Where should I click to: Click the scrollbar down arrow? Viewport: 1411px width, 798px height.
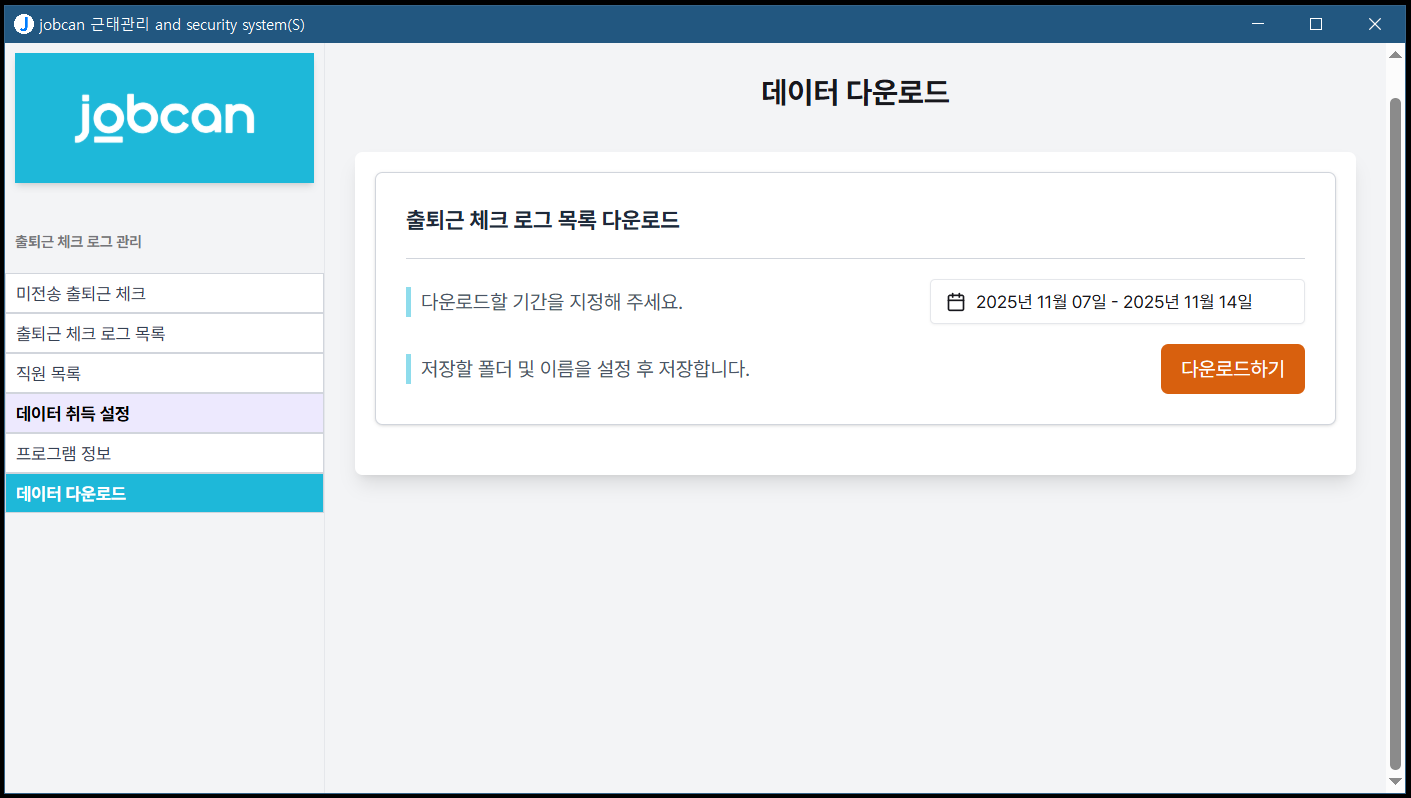click(x=1395, y=781)
